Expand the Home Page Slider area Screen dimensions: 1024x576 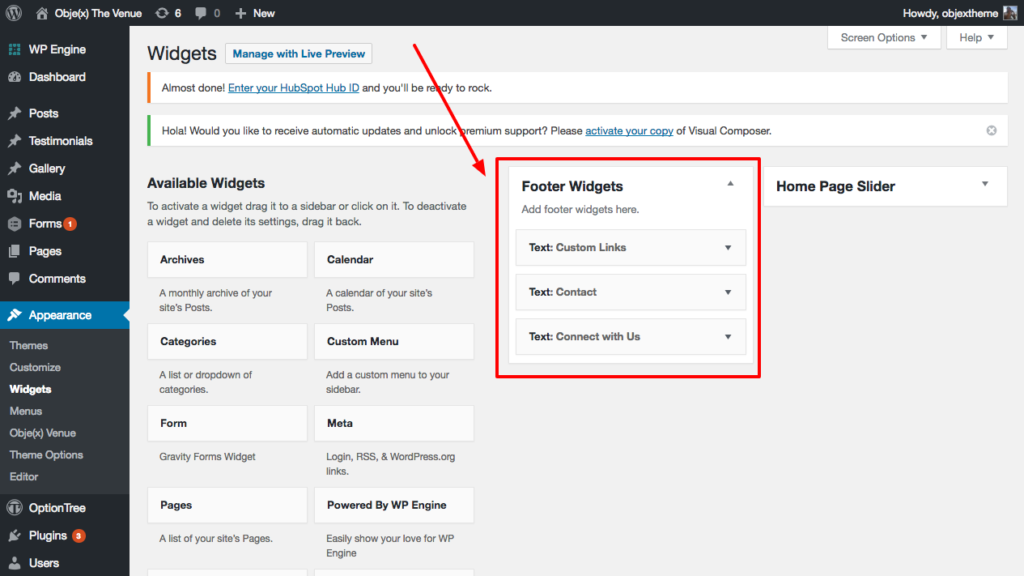pos(985,184)
